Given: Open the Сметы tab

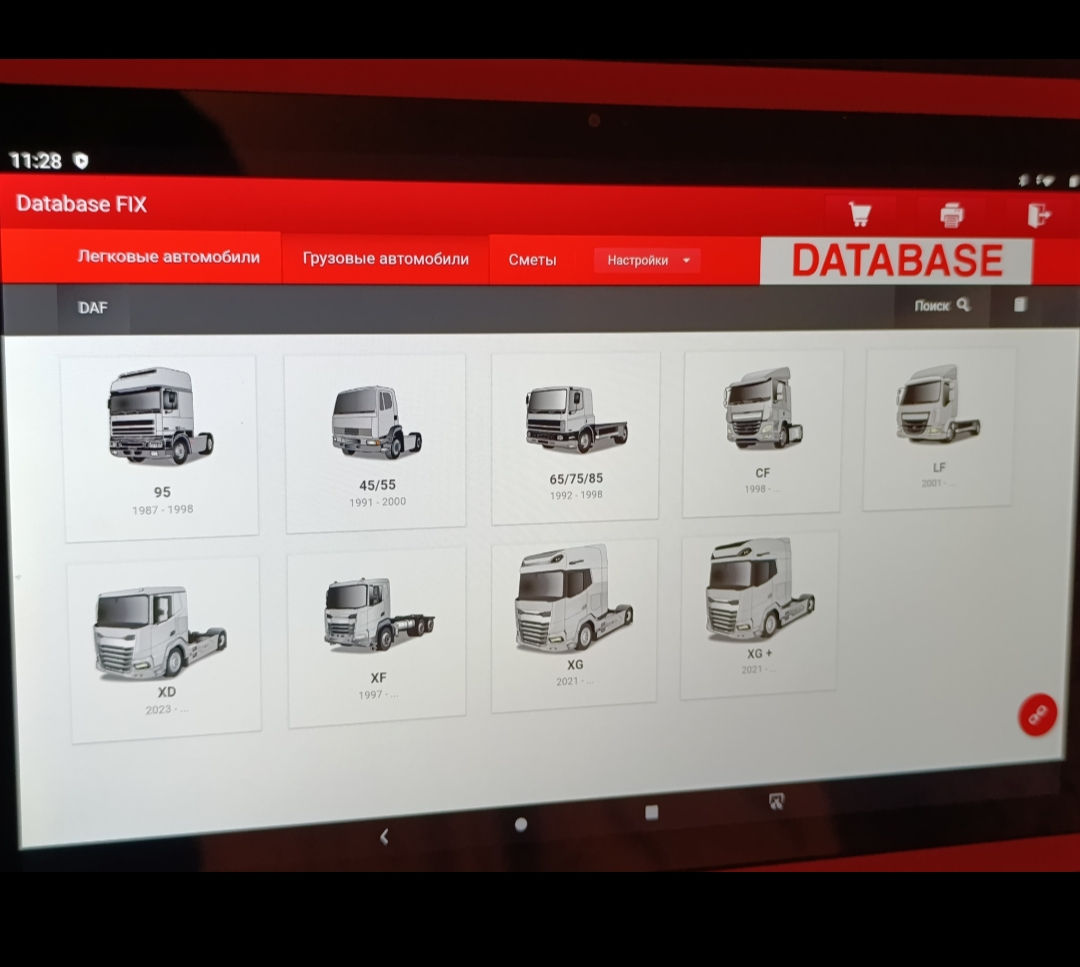Looking at the screenshot, I should coord(532,260).
